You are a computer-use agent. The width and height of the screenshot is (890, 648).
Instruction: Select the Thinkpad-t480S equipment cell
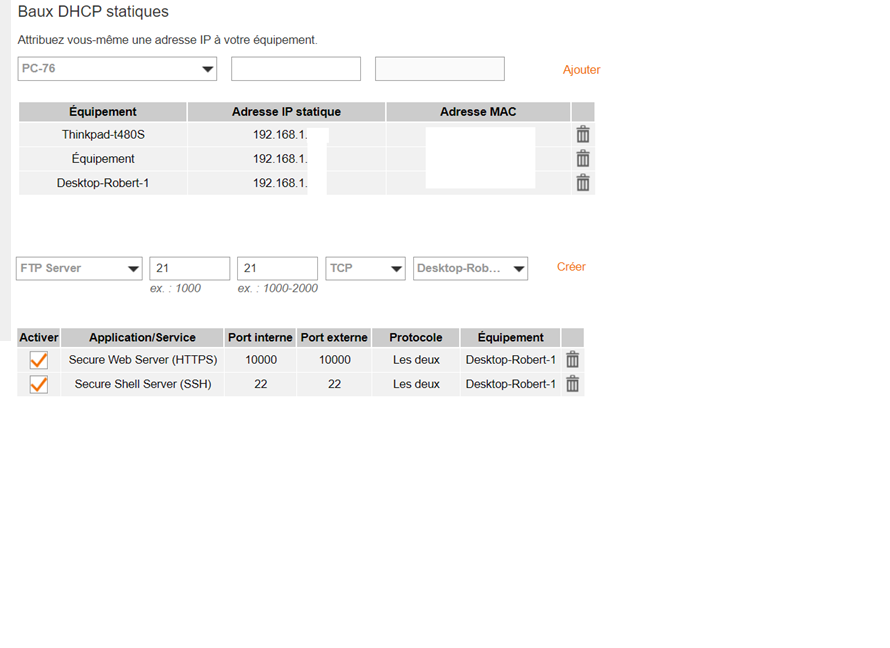(103, 135)
